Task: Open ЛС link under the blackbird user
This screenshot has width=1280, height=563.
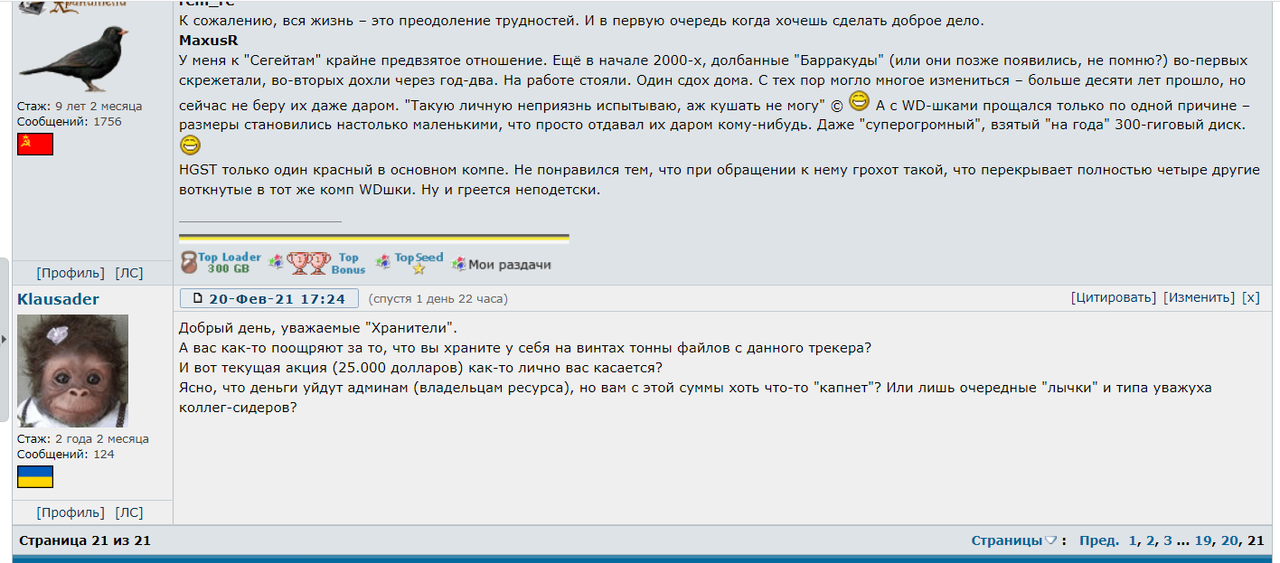Action: (x=129, y=273)
